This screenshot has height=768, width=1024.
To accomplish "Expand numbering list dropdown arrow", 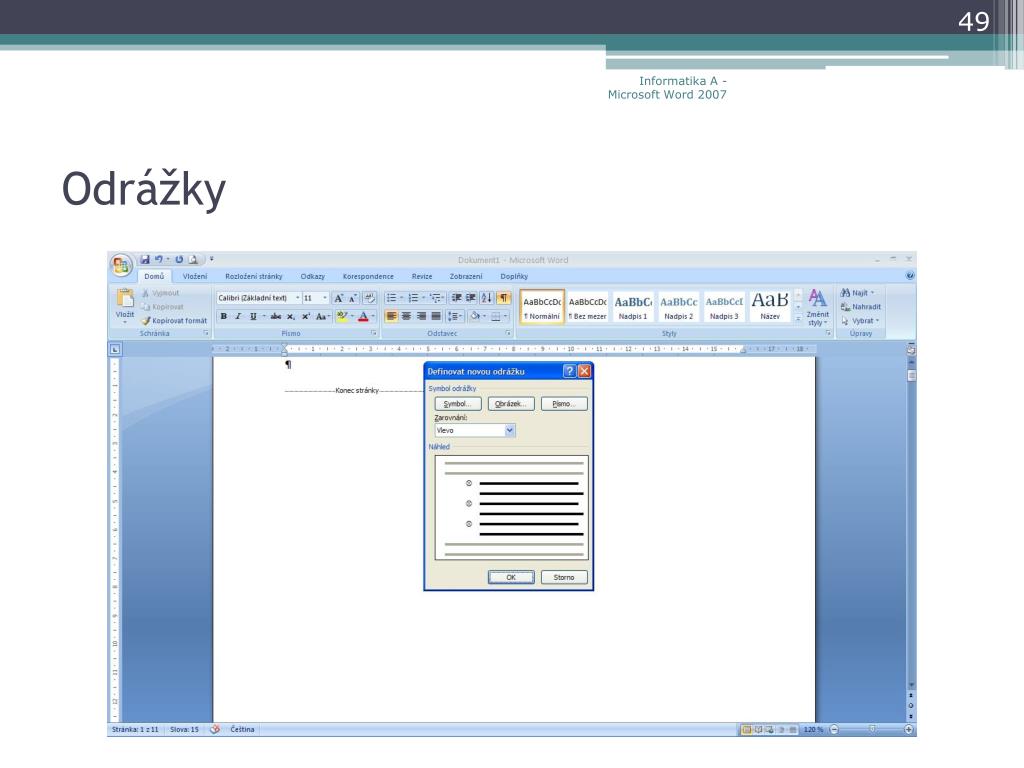I will click(424, 298).
